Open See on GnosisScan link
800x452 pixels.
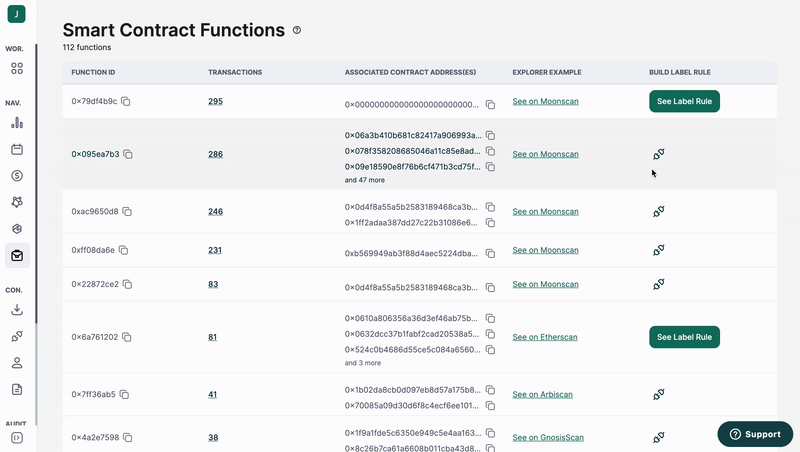coord(548,438)
